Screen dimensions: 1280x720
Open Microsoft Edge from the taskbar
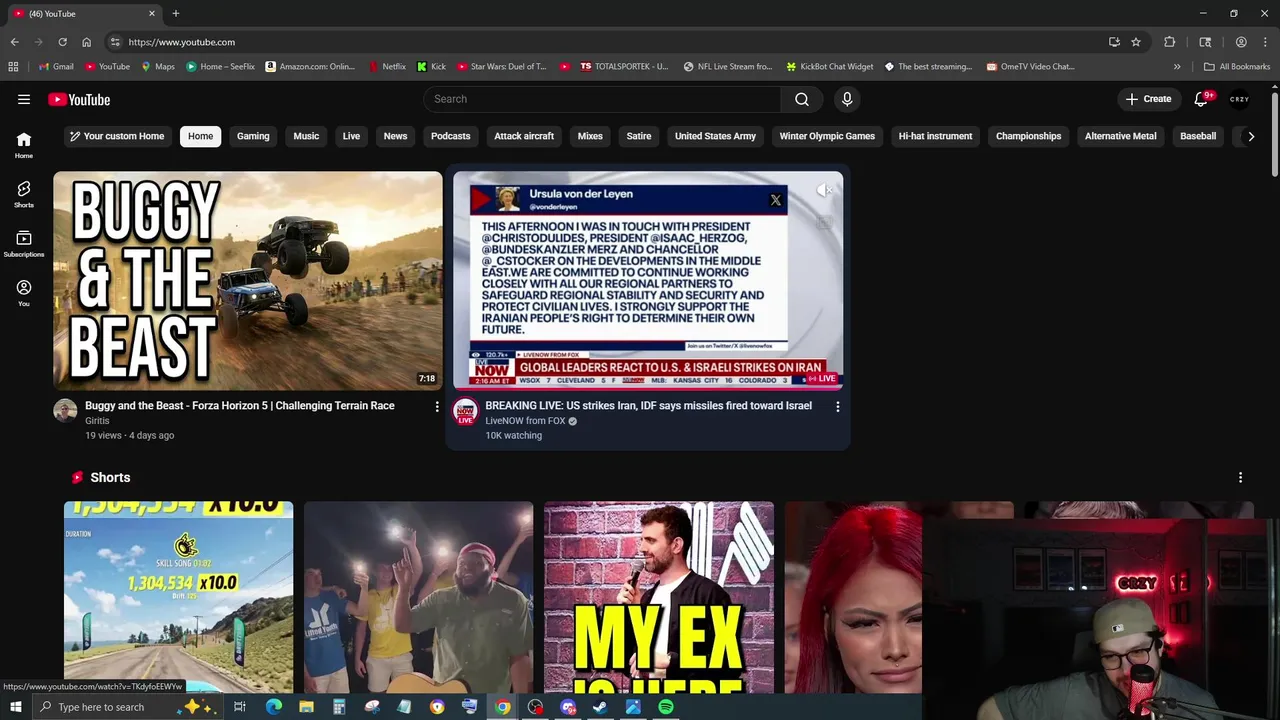tap(273, 707)
